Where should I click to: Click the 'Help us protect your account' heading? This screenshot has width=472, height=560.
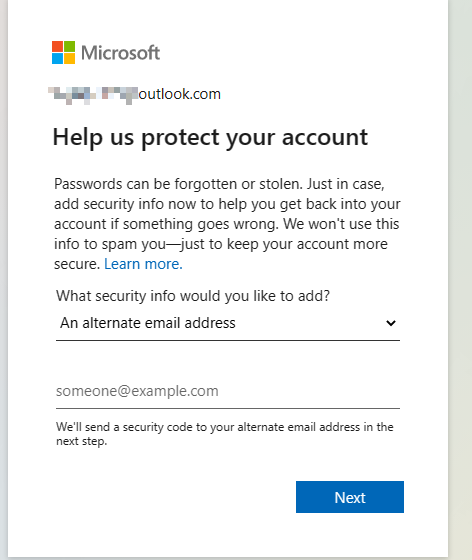tap(210, 138)
